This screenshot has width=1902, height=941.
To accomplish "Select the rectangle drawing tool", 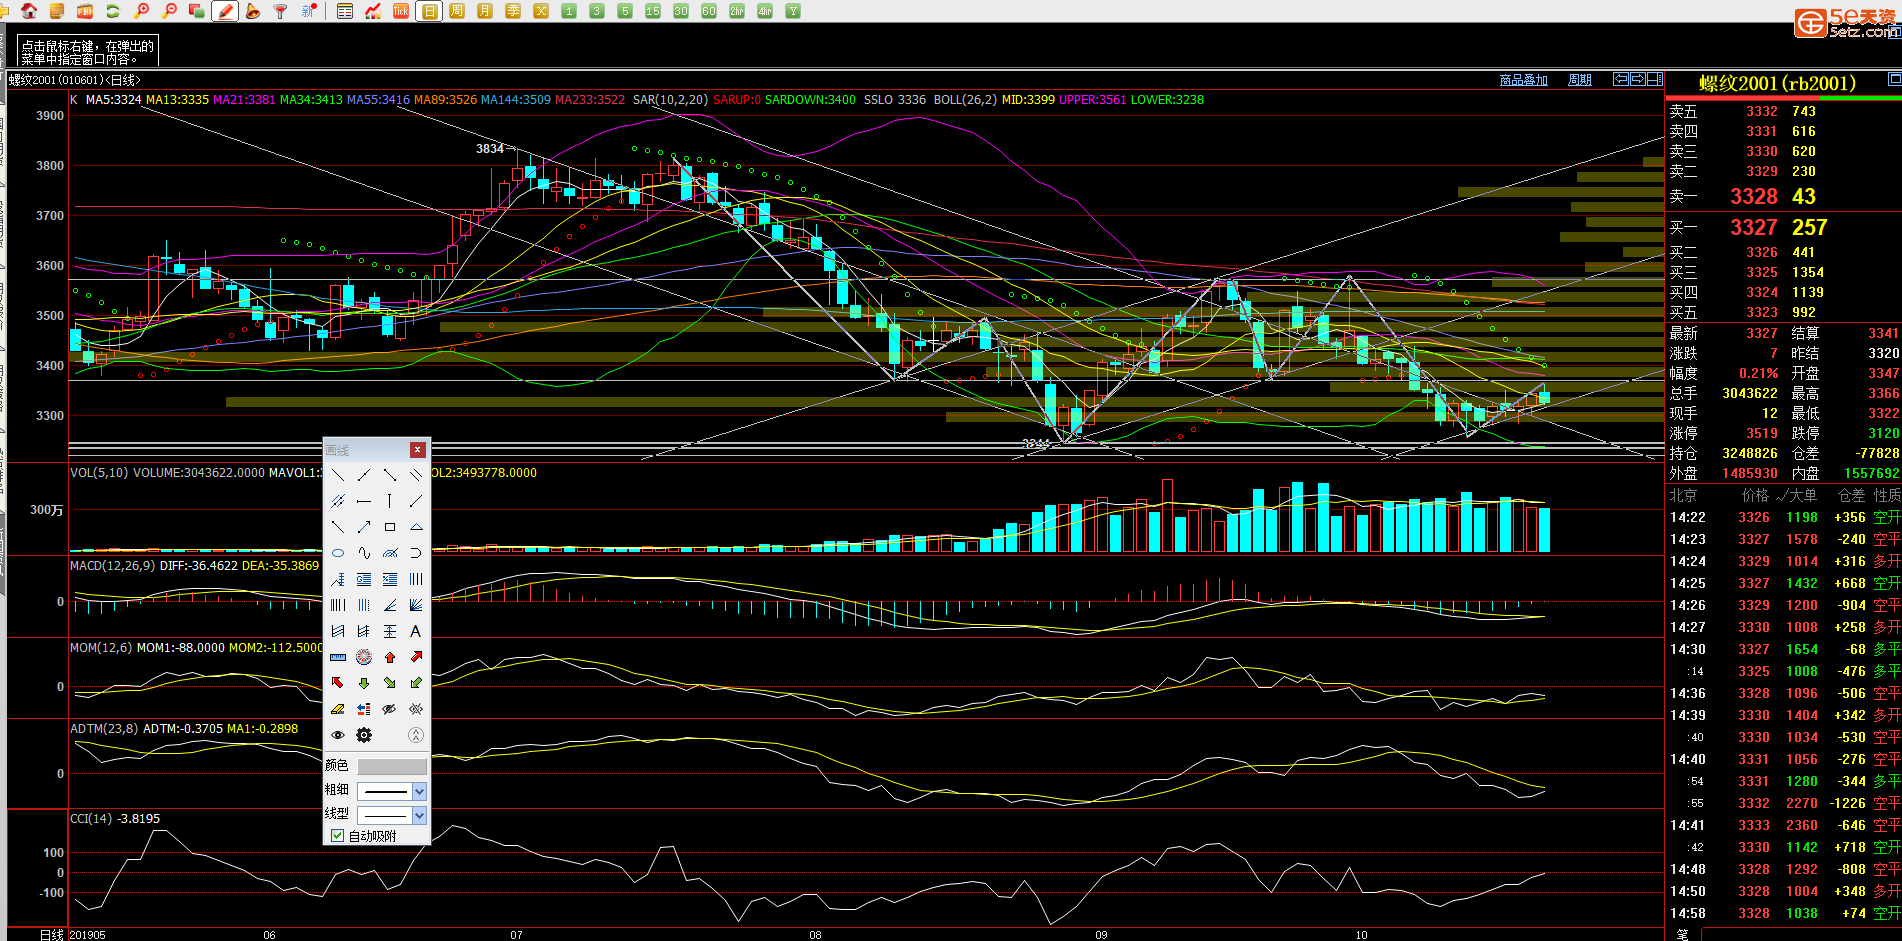I will [390, 527].
